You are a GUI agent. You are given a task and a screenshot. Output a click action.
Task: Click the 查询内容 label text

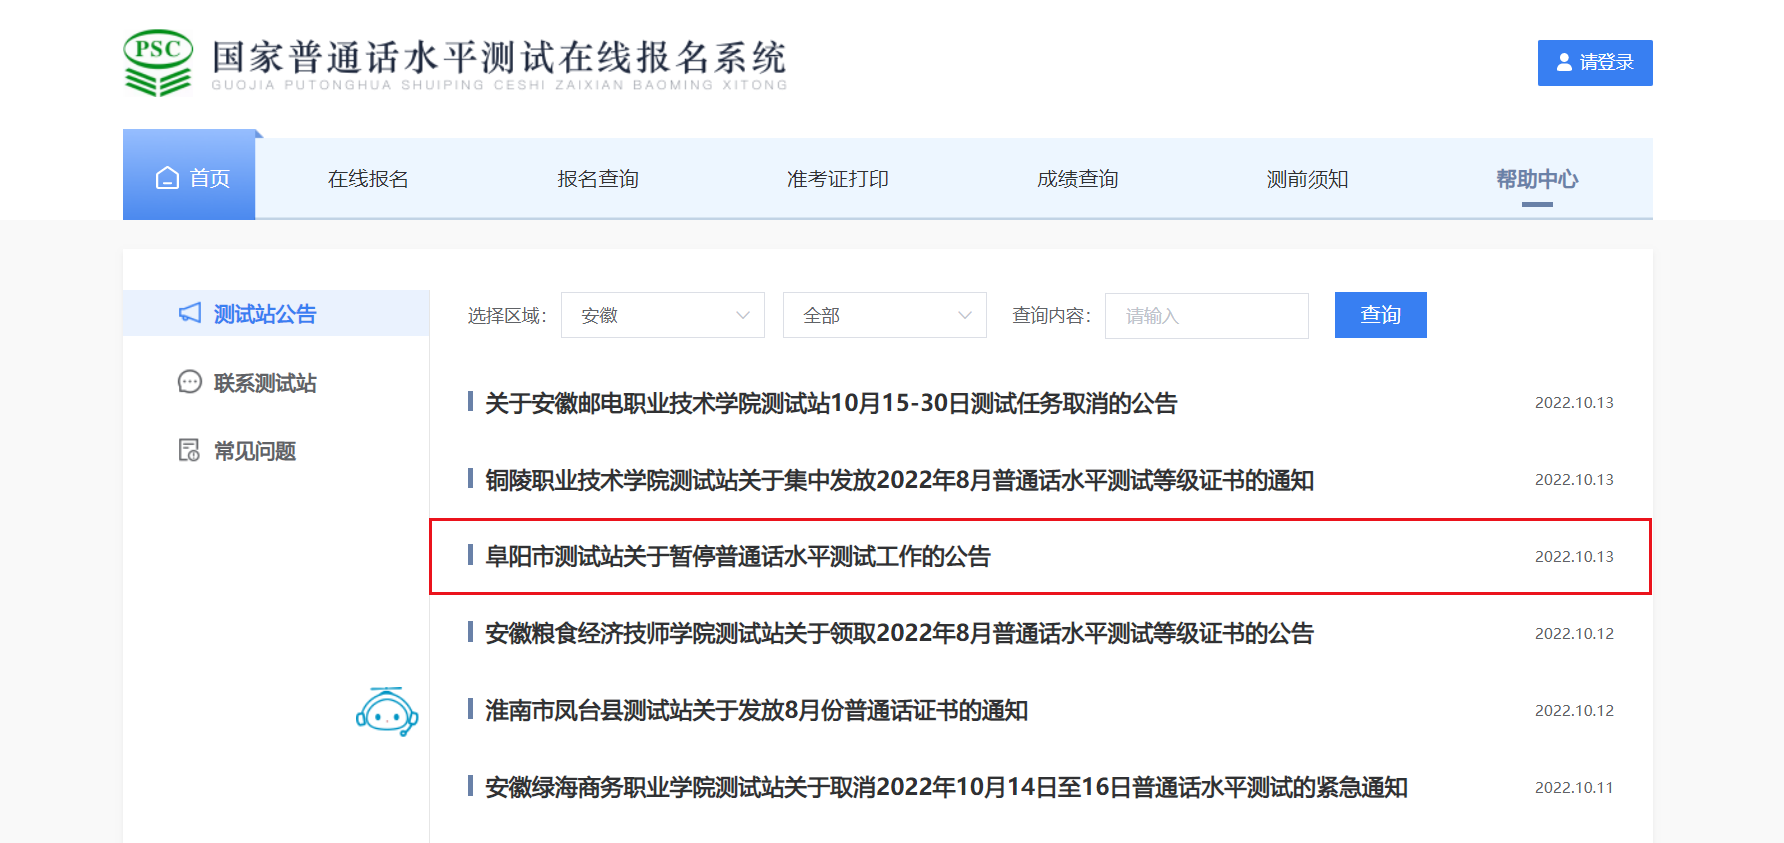coord(1052,316)
